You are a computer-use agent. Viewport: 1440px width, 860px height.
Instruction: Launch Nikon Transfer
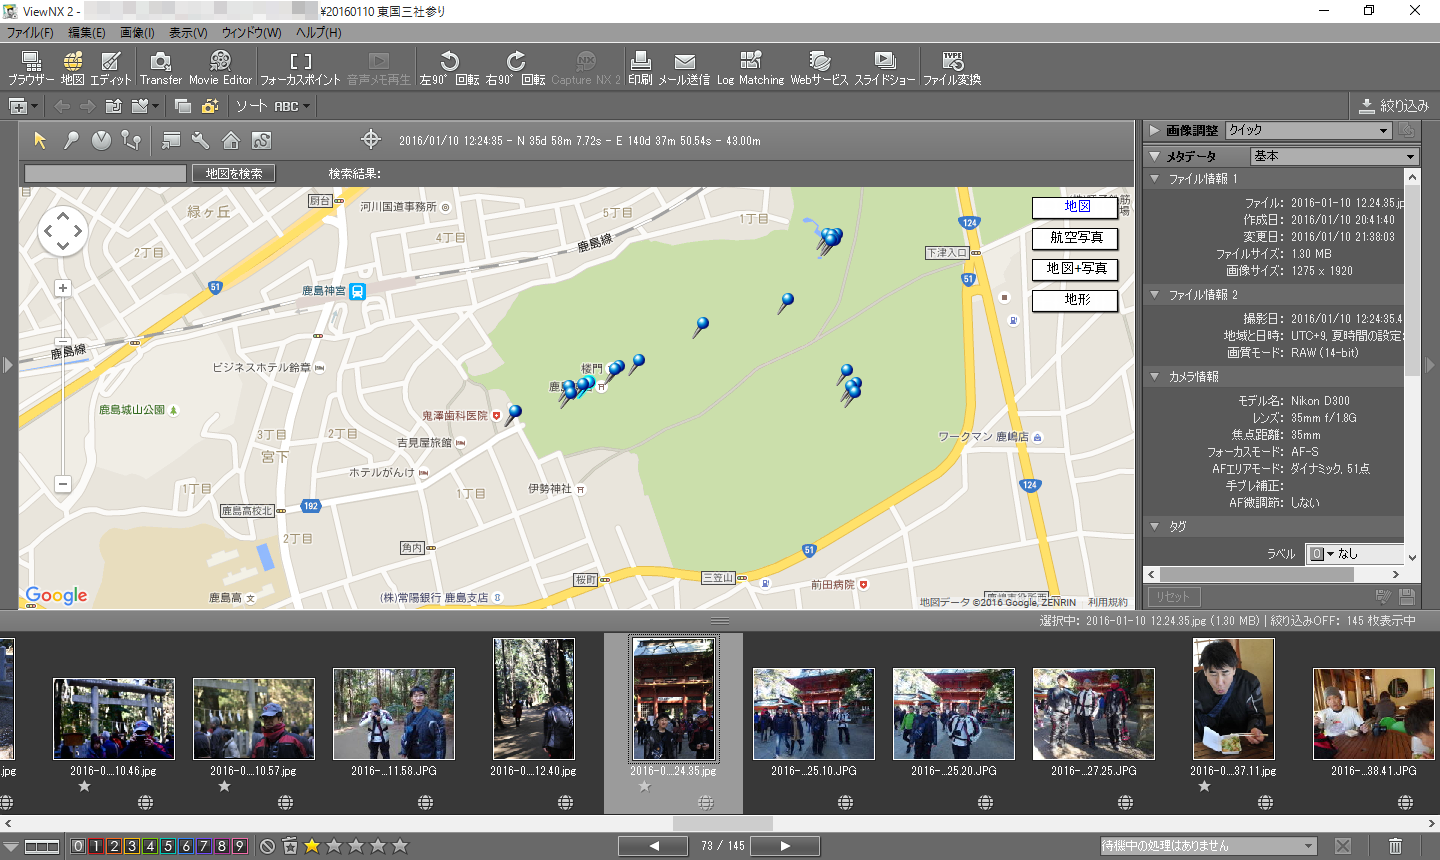pos(160,68)
